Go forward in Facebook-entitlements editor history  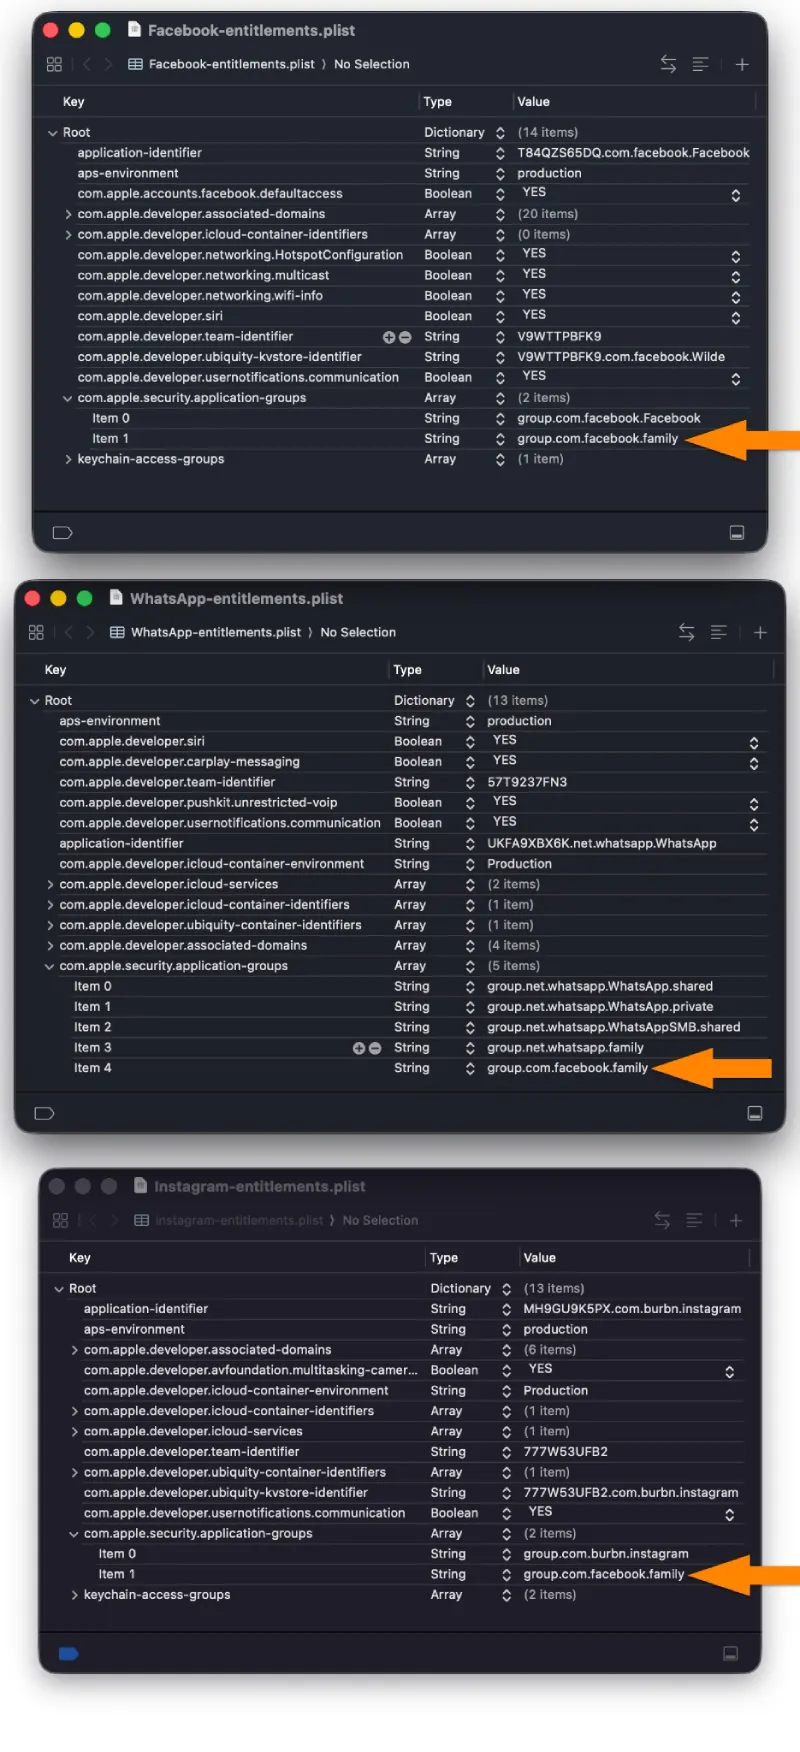pyautogui.click(x=109, y=64)
